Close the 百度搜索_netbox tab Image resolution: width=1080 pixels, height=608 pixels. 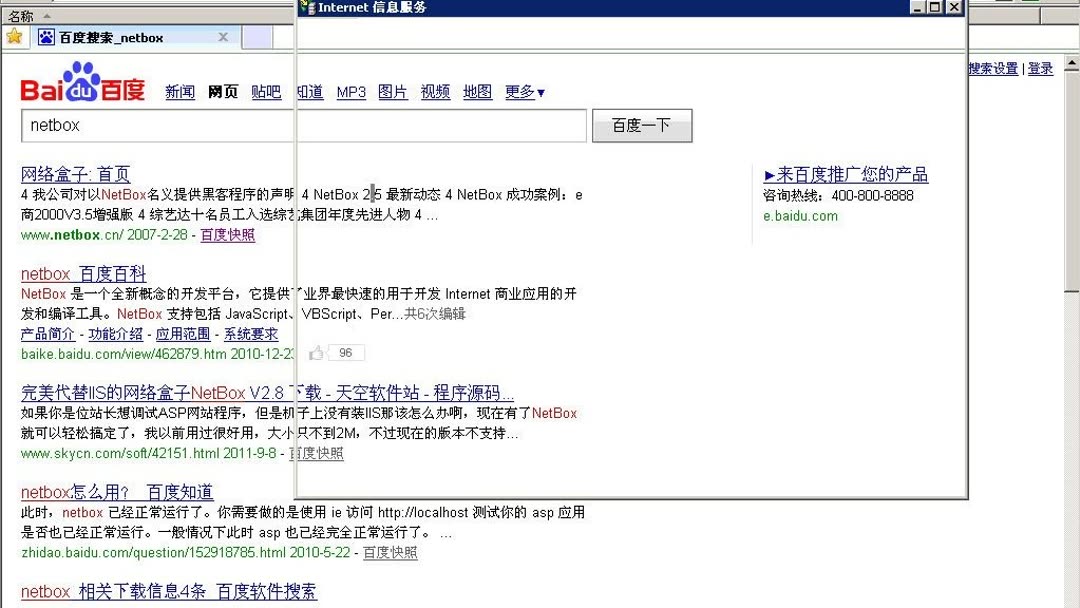point(224,36)
